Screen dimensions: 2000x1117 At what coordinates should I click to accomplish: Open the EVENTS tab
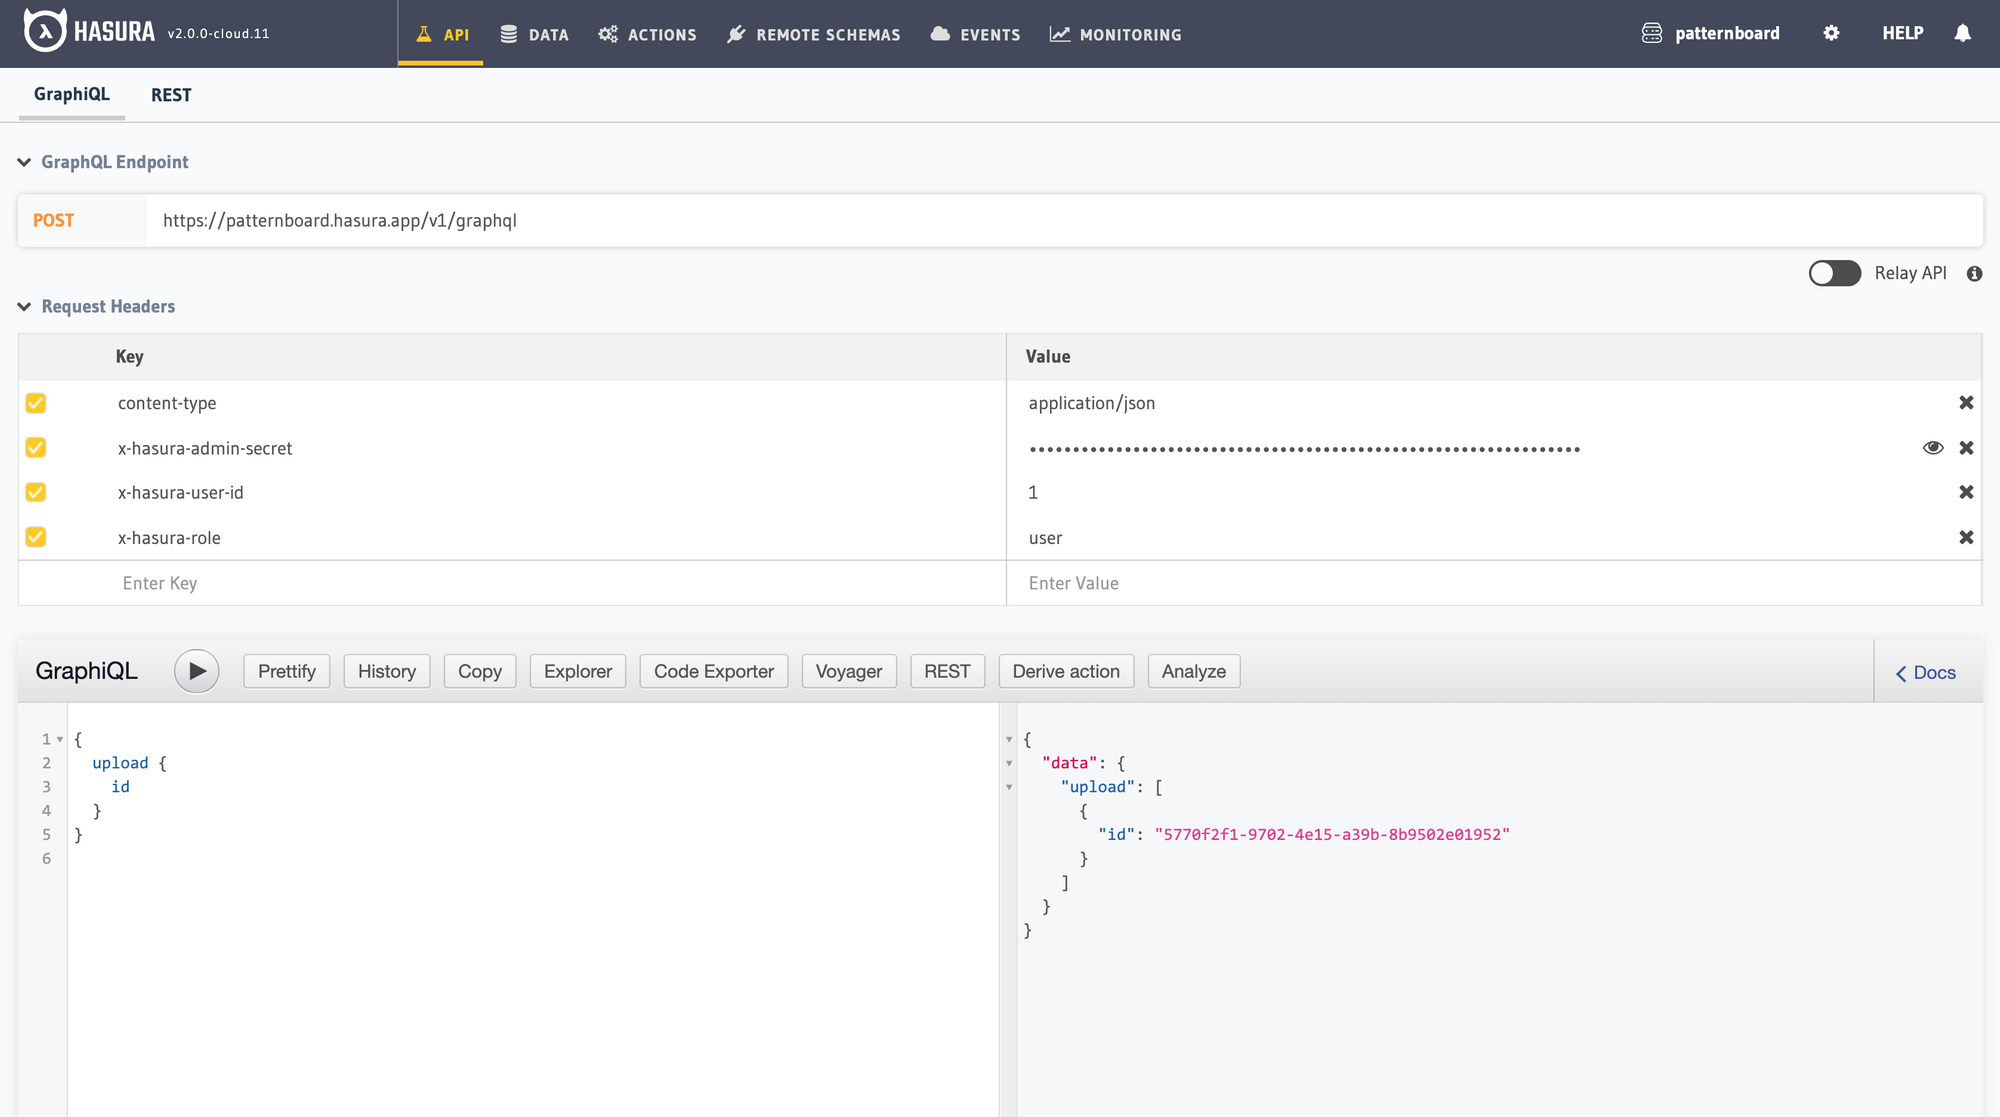pyautogui.click(x=975, y=34)
